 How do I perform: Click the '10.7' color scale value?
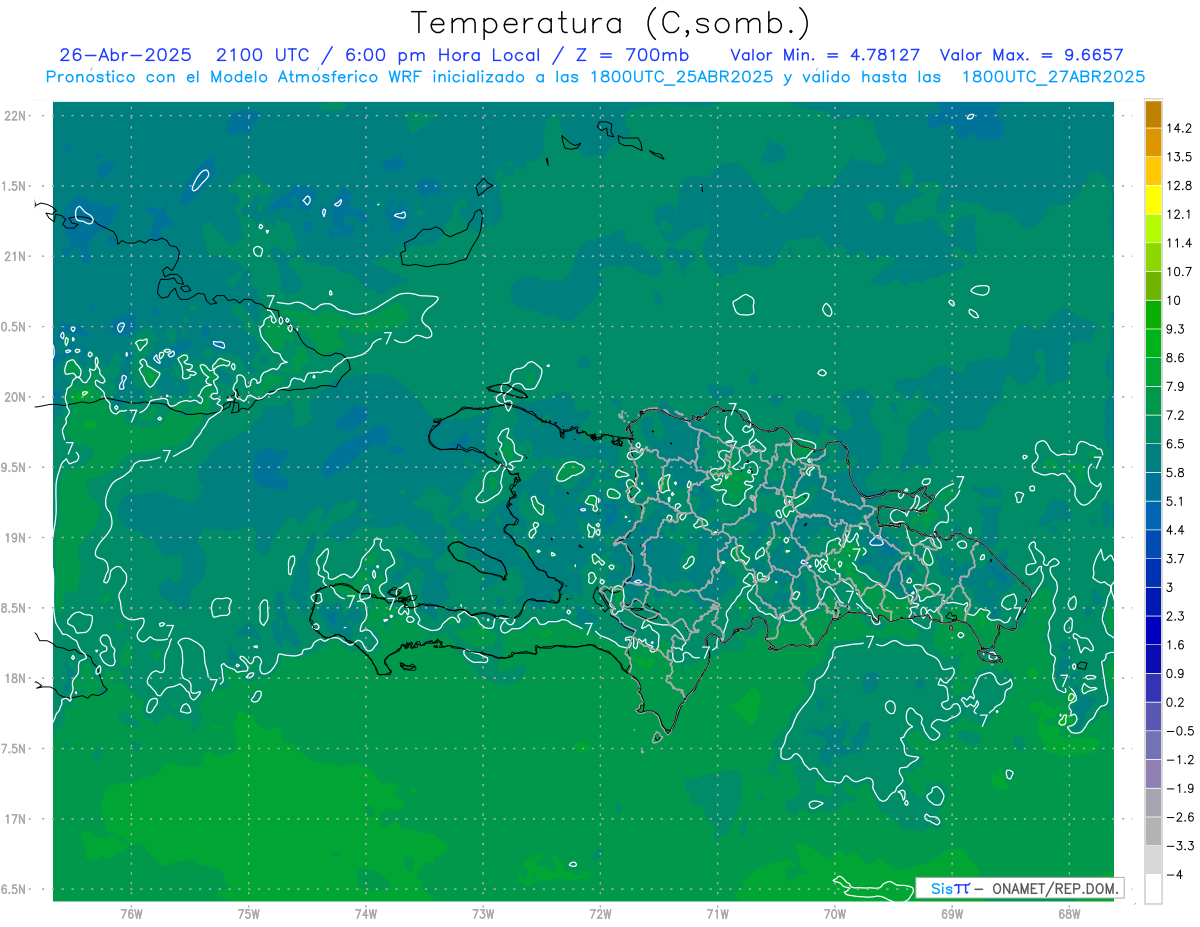(x=1178, y=272)
